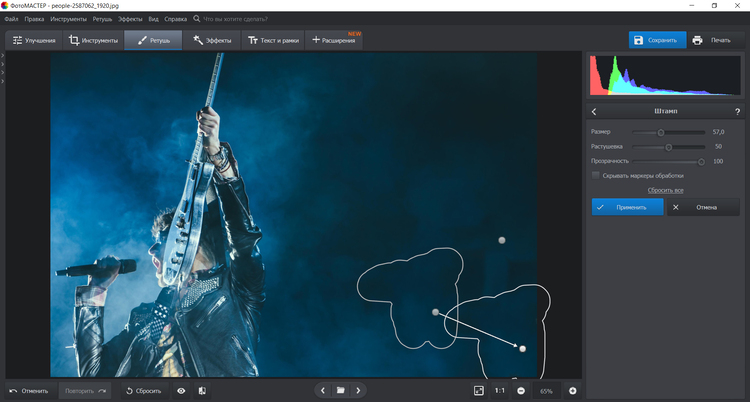Click the back arrow in Штамп panel header
Viewport: 750px width, 402px height.
594,112
